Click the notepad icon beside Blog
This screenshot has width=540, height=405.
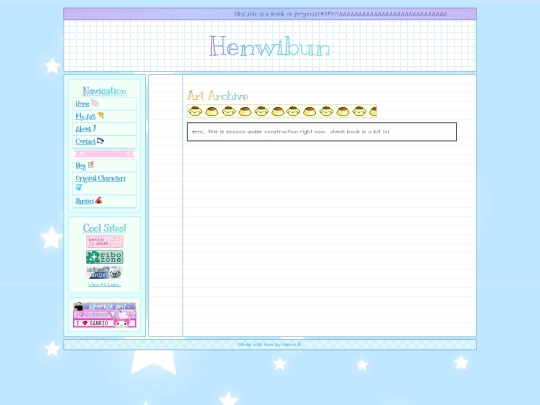91,165
